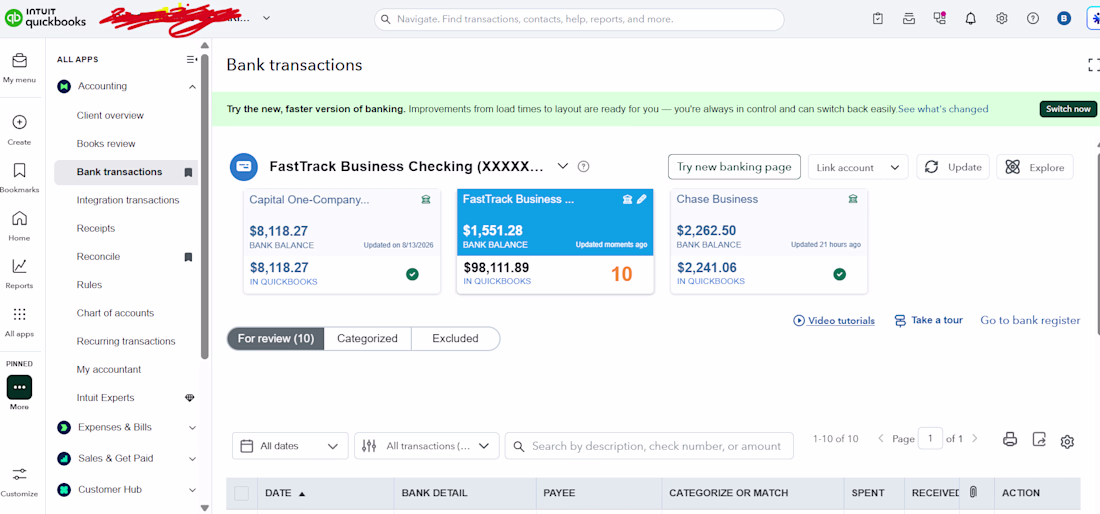Open the inbox tray icon in header
1100x514 pixels.
click(x=908, y=19)
